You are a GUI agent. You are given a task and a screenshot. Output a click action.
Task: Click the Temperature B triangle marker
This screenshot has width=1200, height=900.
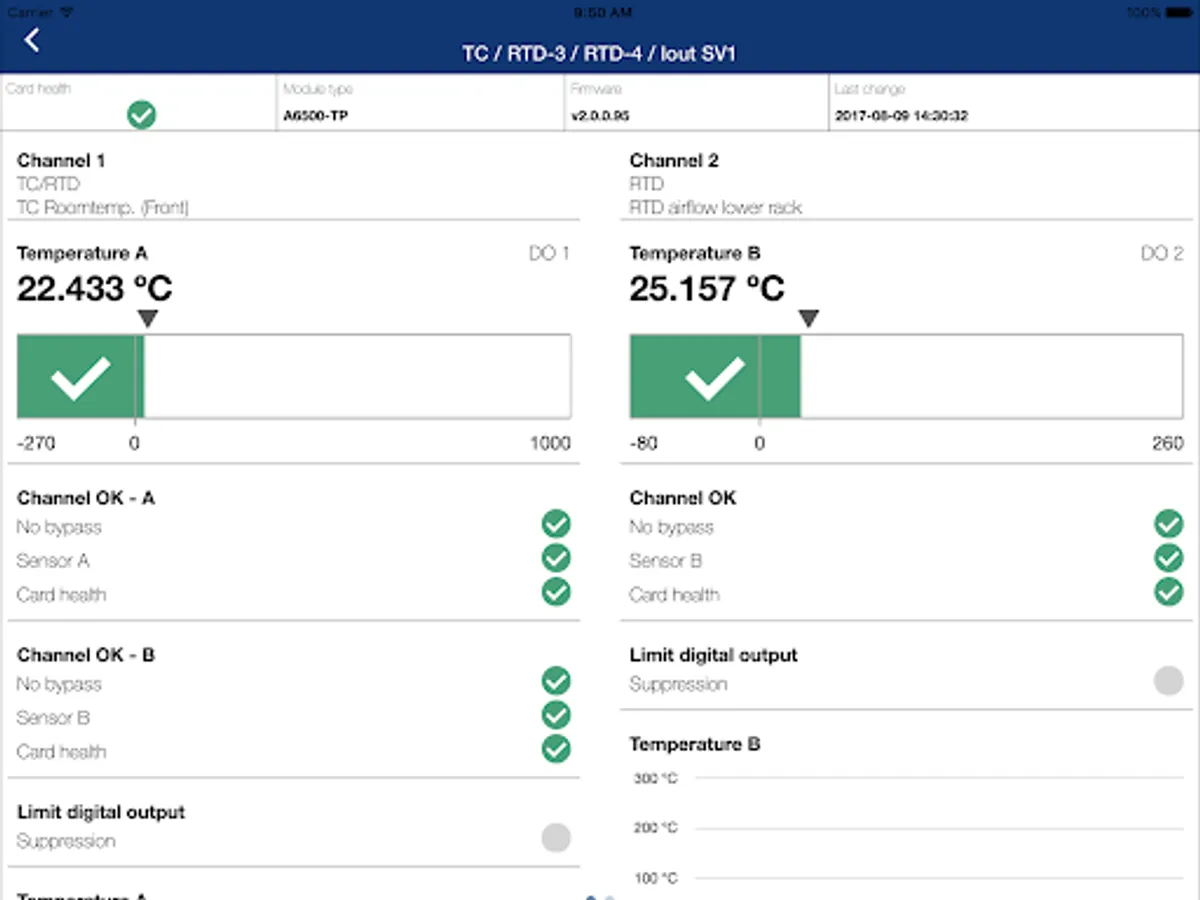pos(809,319)
